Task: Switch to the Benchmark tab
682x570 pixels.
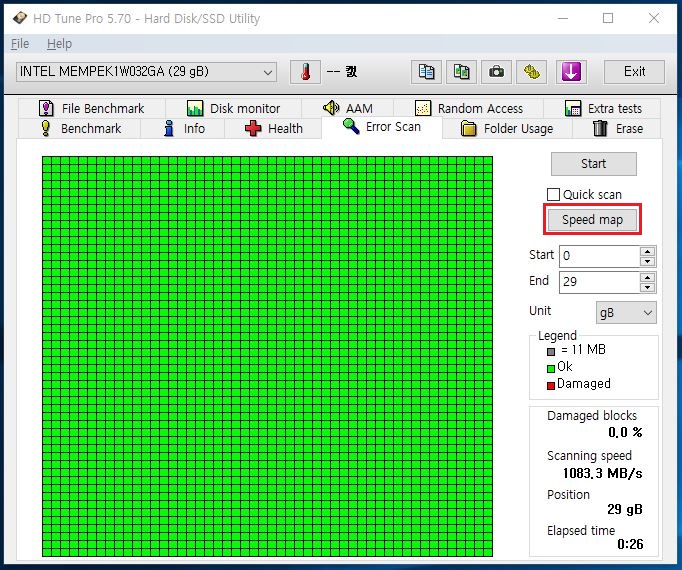Action: tap(81, 129)
